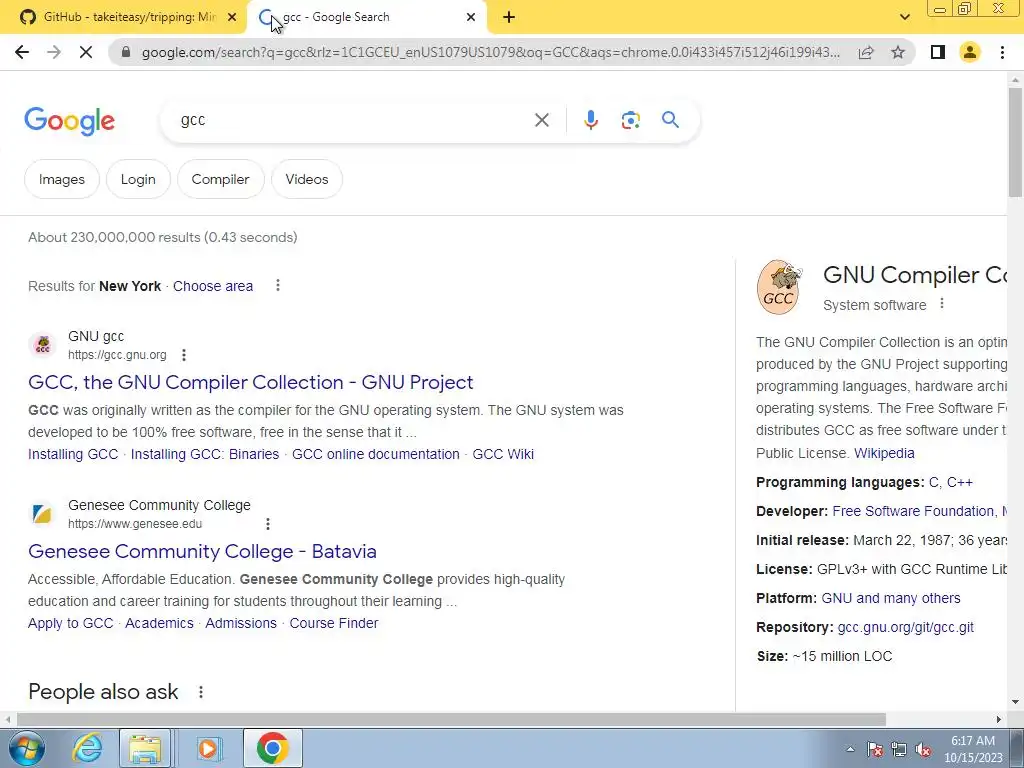The height and width of the screenshot is (768, 1024).
Task: Click the C++ programming language link
Action: [960, 483]
